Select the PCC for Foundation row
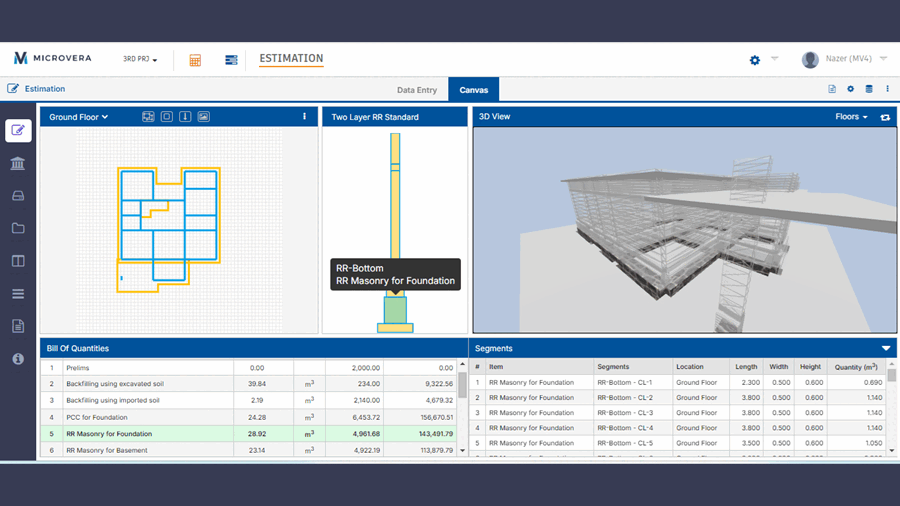The image size is (900, 506). pyautogui.click(x=95, y=417)
